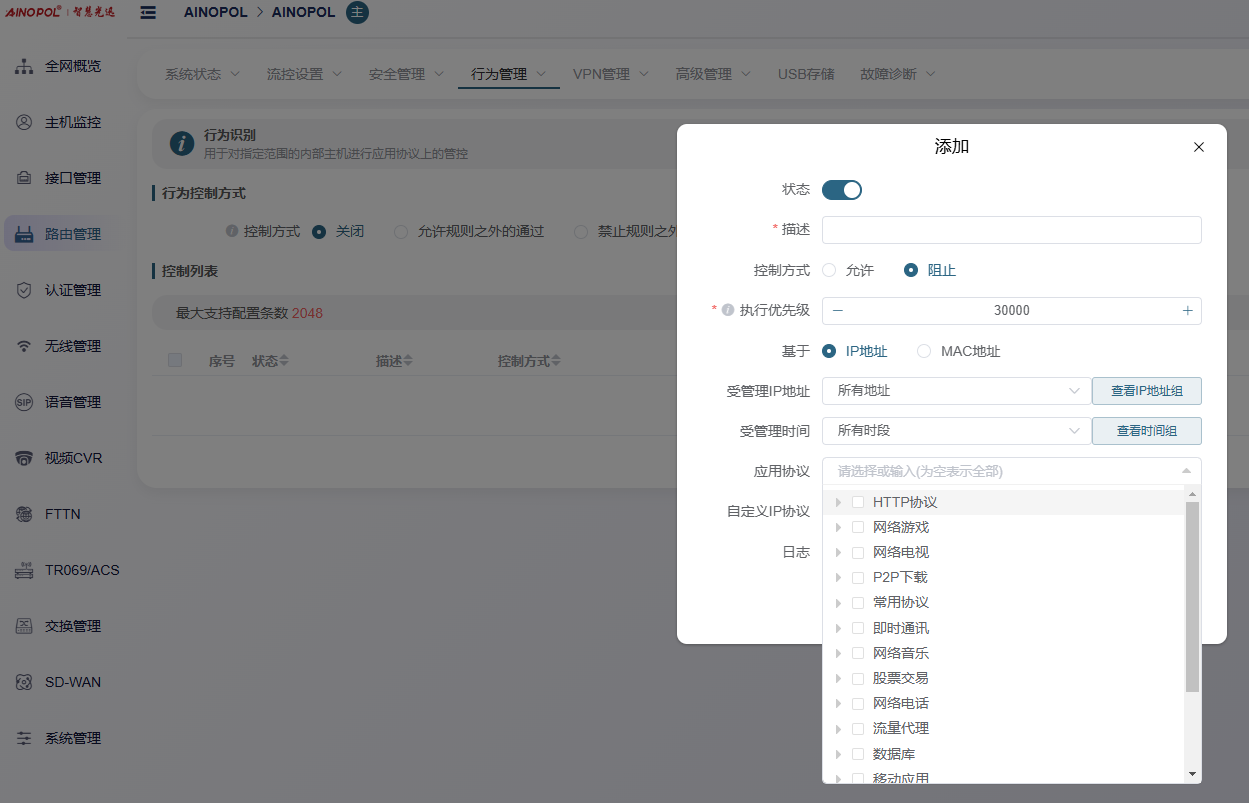Open 全网概览 network overview icon
Screen dimensions: 1249x803
click(x=24, y=66)
